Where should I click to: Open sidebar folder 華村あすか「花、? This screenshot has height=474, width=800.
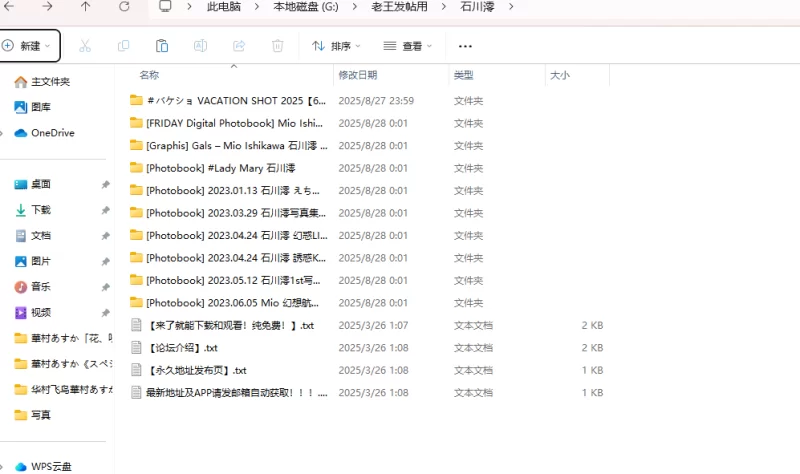click(63, 338)
